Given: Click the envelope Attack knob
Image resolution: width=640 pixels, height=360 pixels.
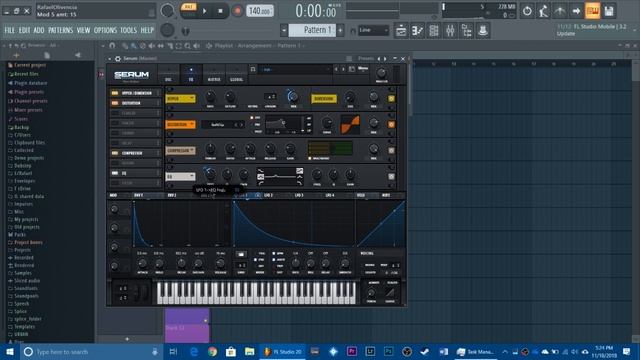Looking at the screenshot, I should [142, 263].
